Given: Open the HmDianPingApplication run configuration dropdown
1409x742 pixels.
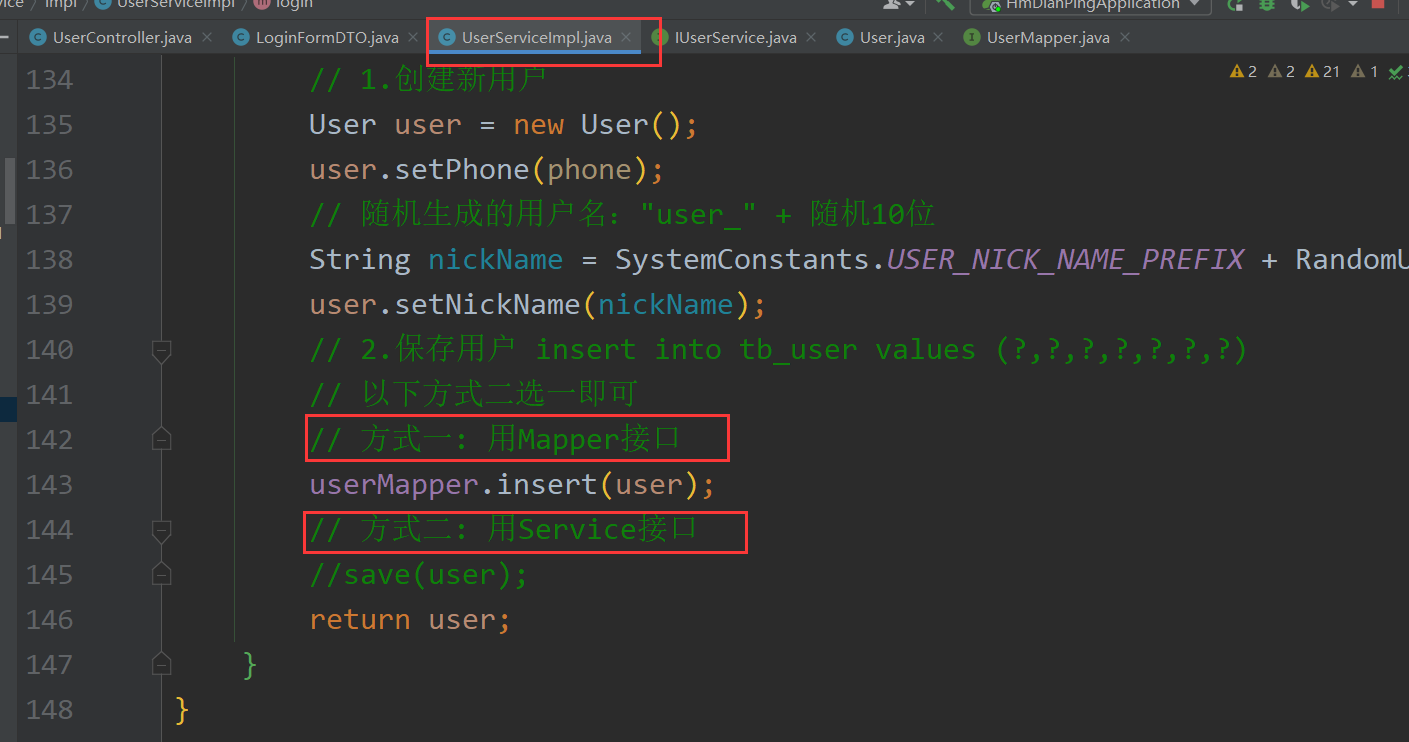Looking at the screenshot, I should coord(1090,4).
